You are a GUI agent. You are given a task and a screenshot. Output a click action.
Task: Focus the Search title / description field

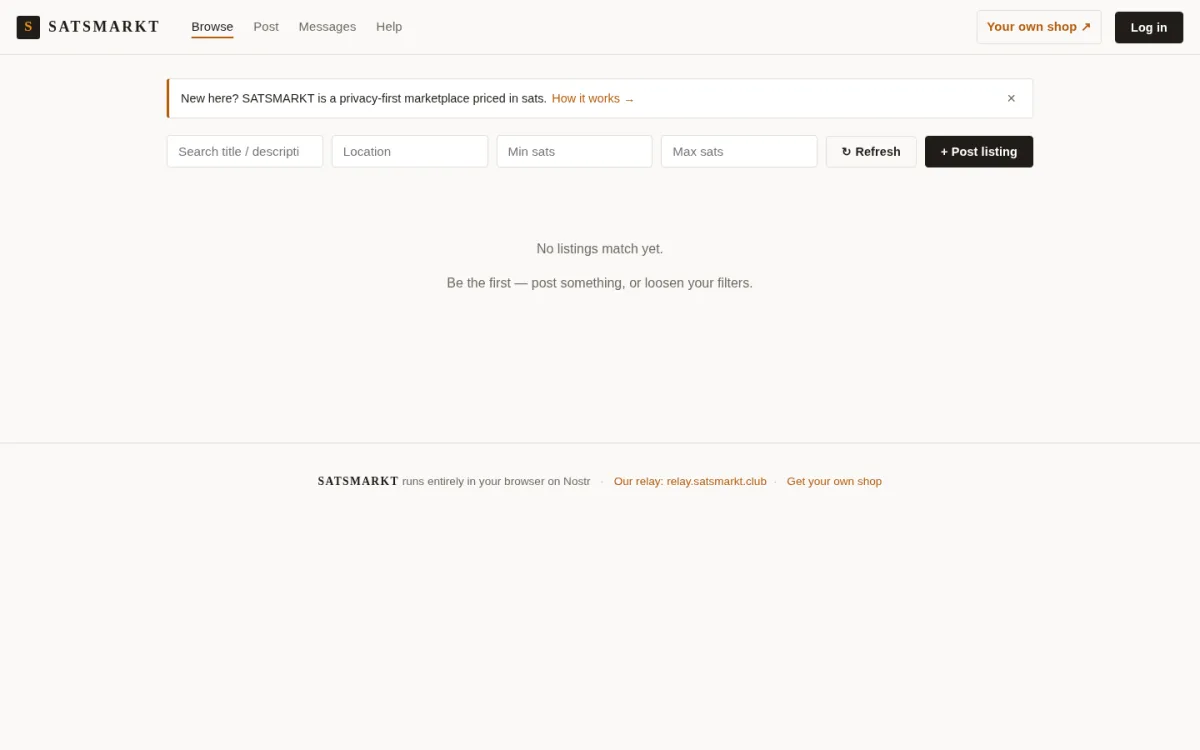tap(245, 151)
